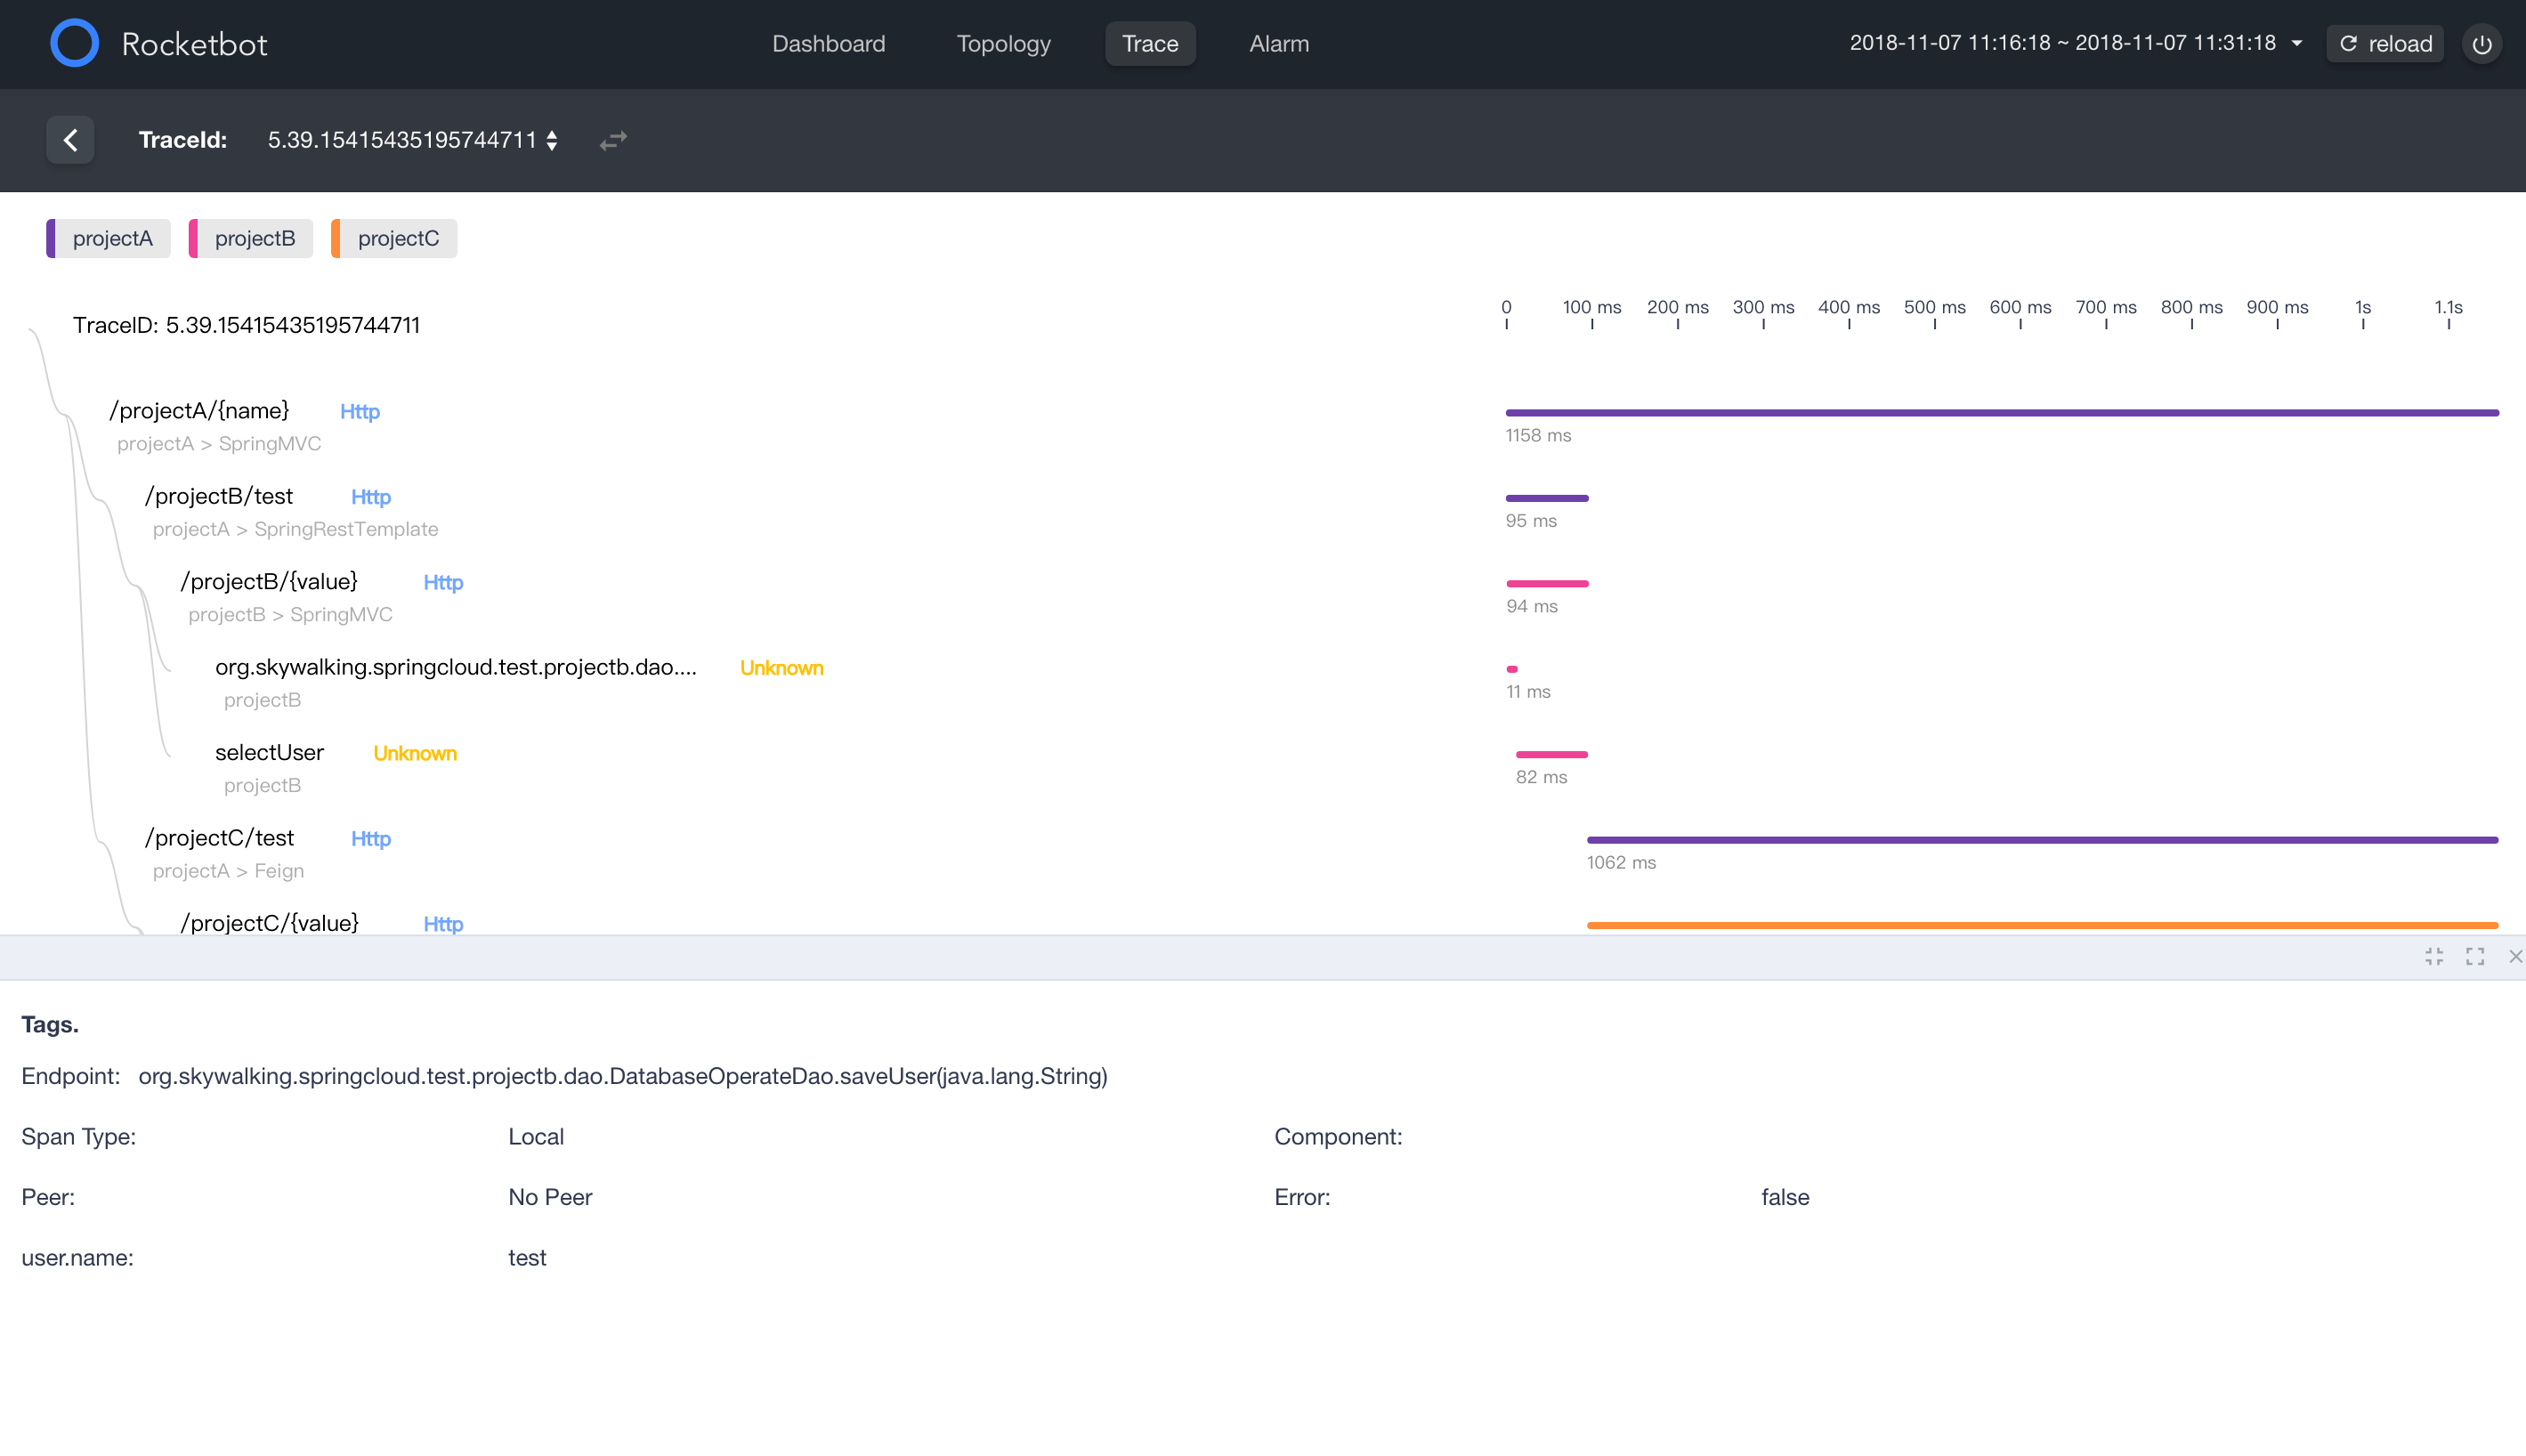Click the /projectB/{value} span entry
Viewport: 2526px width, 1456px height.
click(269, 582)
